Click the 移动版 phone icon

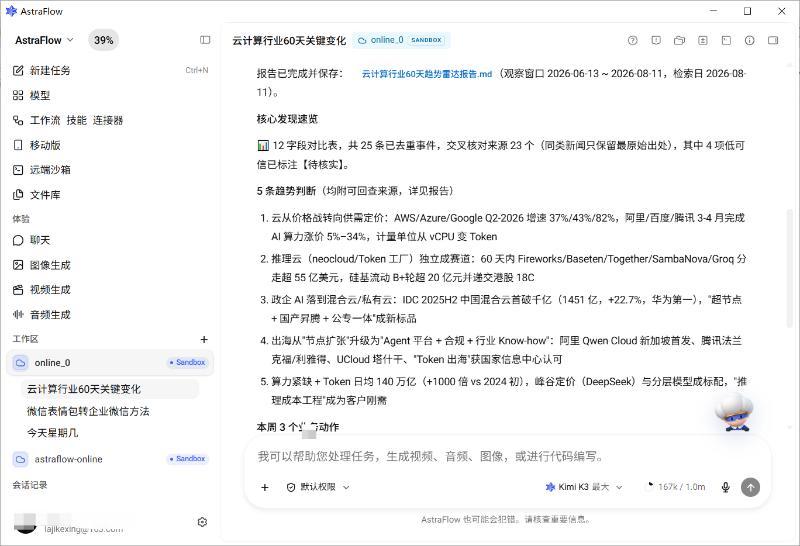(x=18, y=145)
